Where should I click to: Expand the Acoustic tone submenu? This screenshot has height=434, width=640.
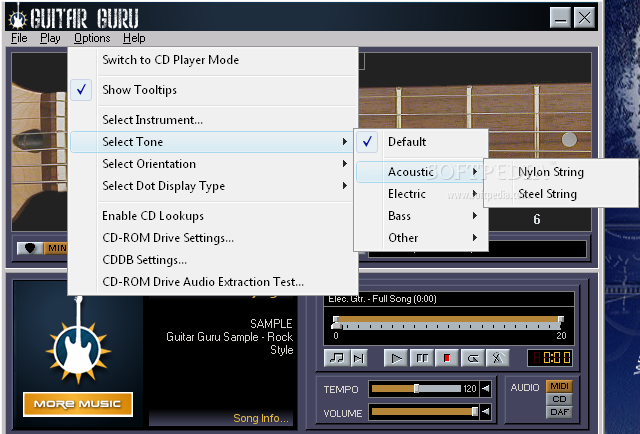point(421,172)
